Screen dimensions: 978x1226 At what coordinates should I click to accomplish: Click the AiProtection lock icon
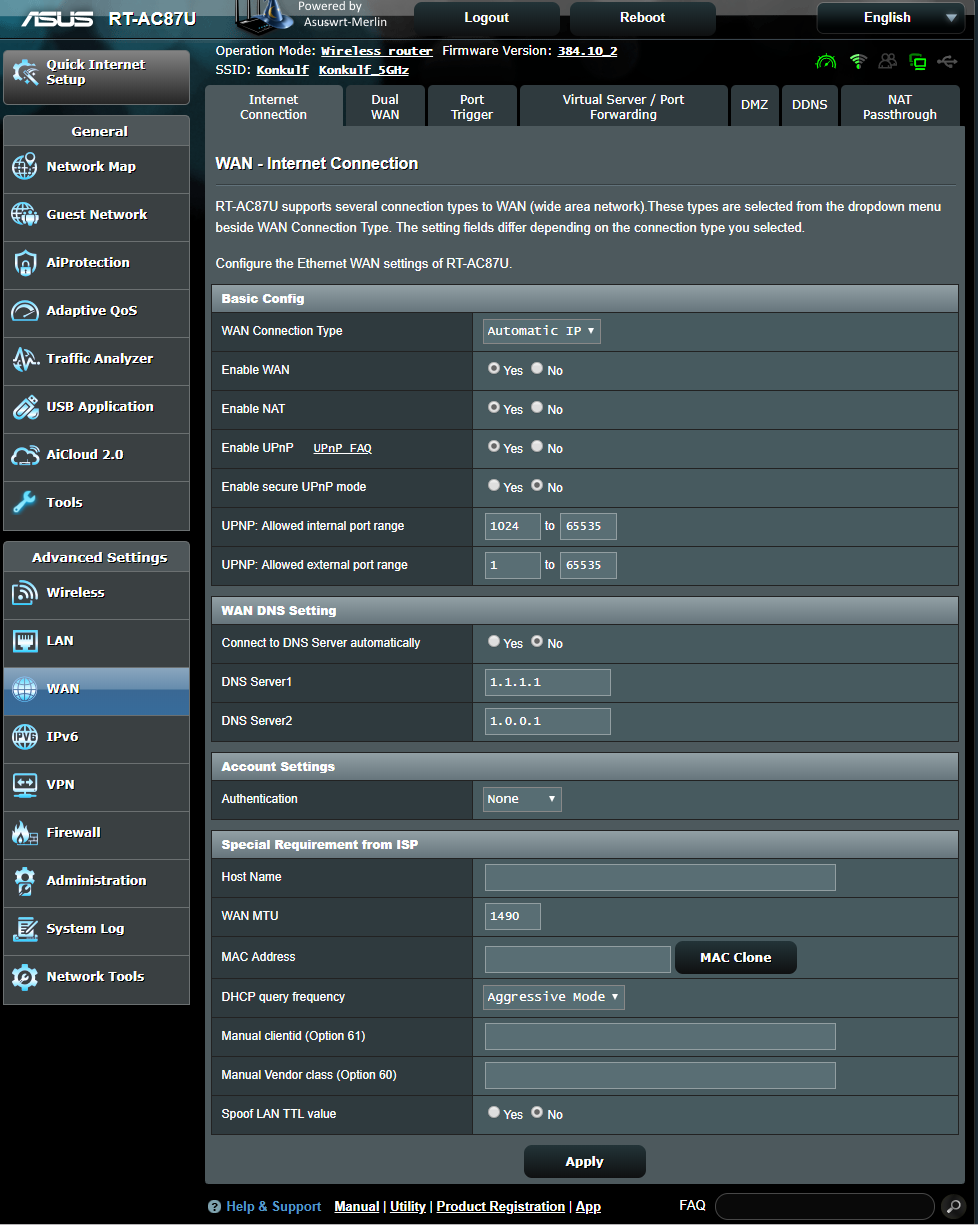tap(25, 263)
